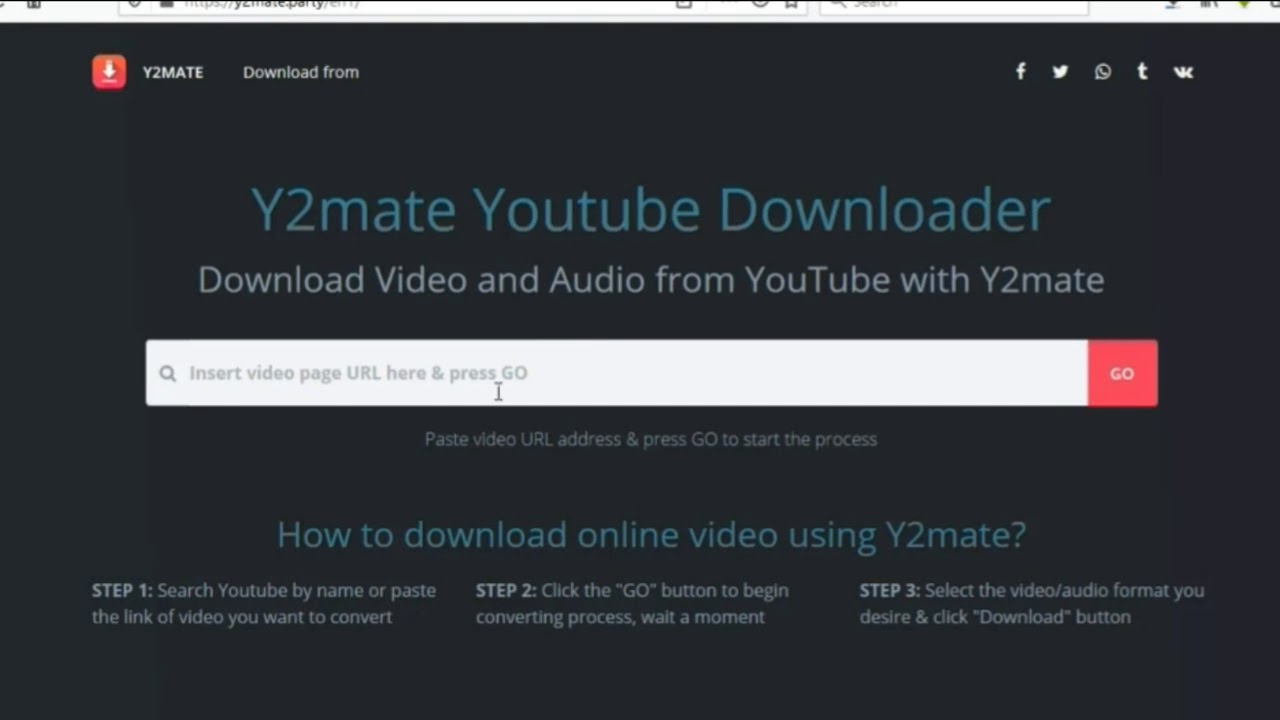Focus the "Insert video page URL" field
This screenshot has width=1280, height=720.
click(x=617, y=373)
